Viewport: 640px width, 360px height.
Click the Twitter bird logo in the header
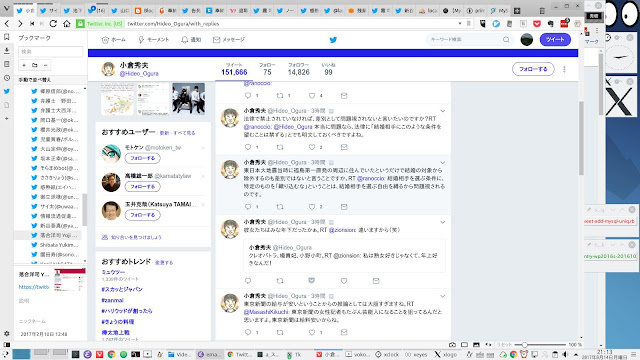coord(333,40)
